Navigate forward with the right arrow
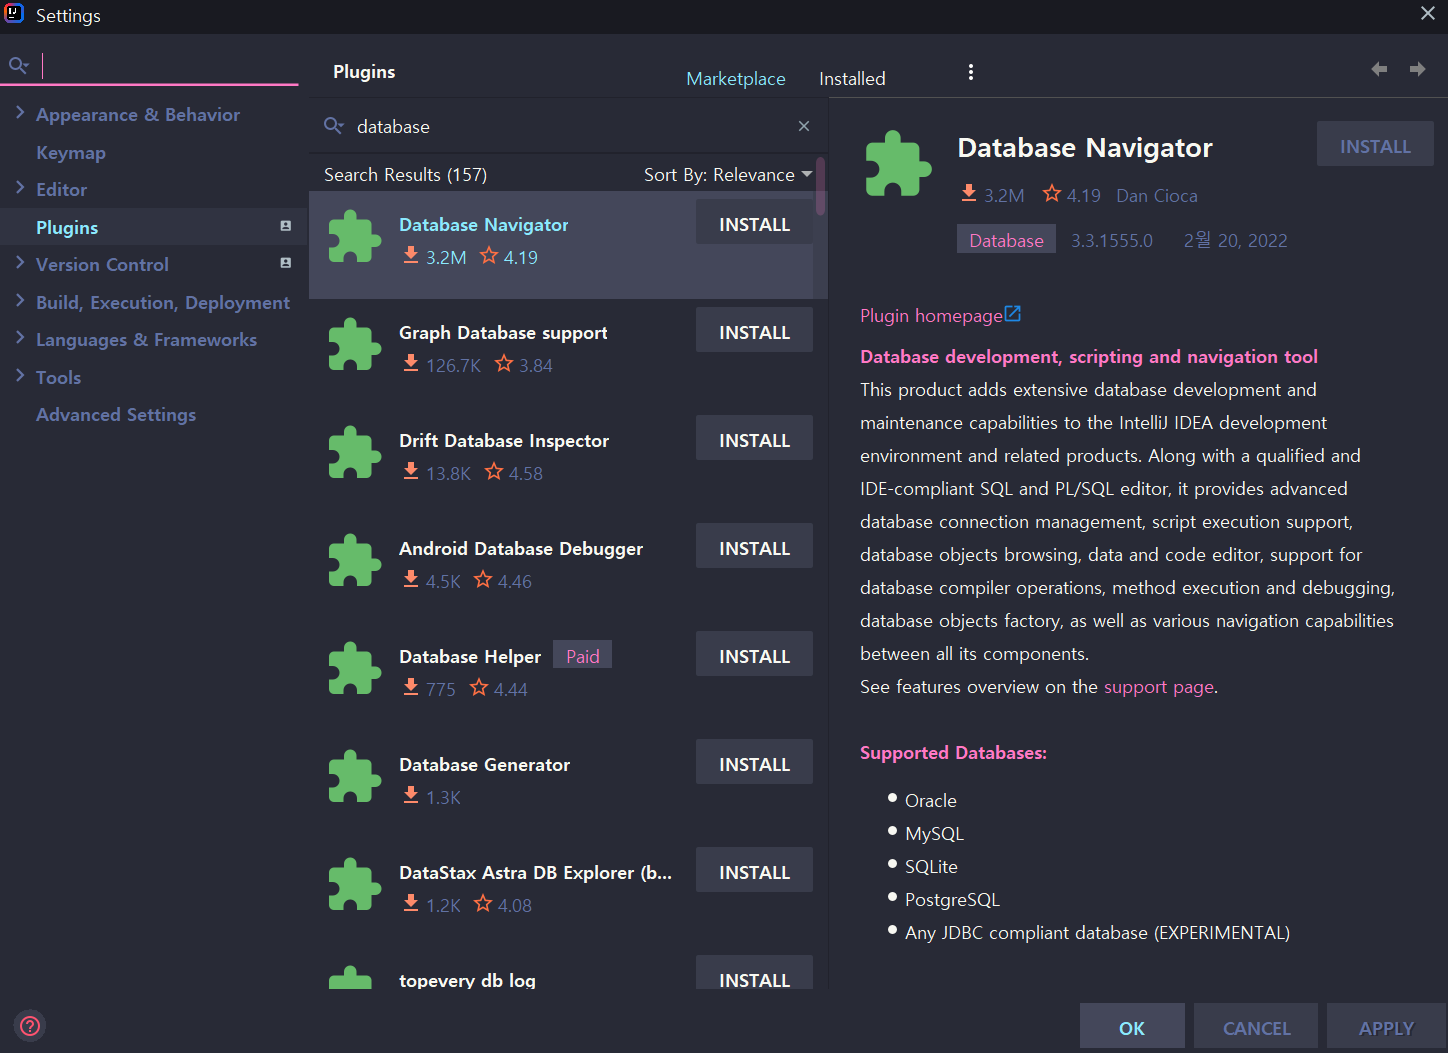The image size is (1448, 1053). click(x=1417, y=69)
